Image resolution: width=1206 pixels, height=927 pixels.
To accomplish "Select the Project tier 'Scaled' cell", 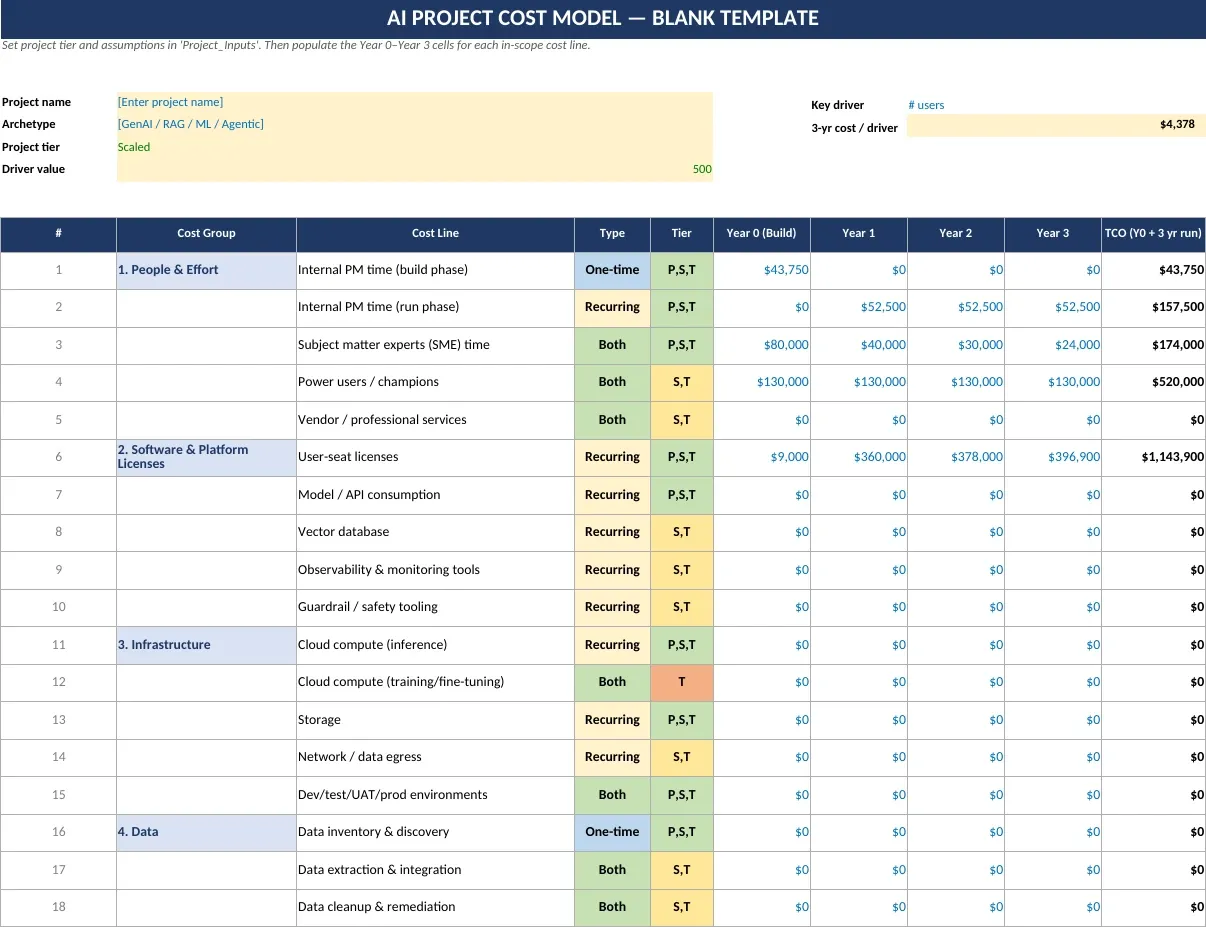I will point(415,147).
